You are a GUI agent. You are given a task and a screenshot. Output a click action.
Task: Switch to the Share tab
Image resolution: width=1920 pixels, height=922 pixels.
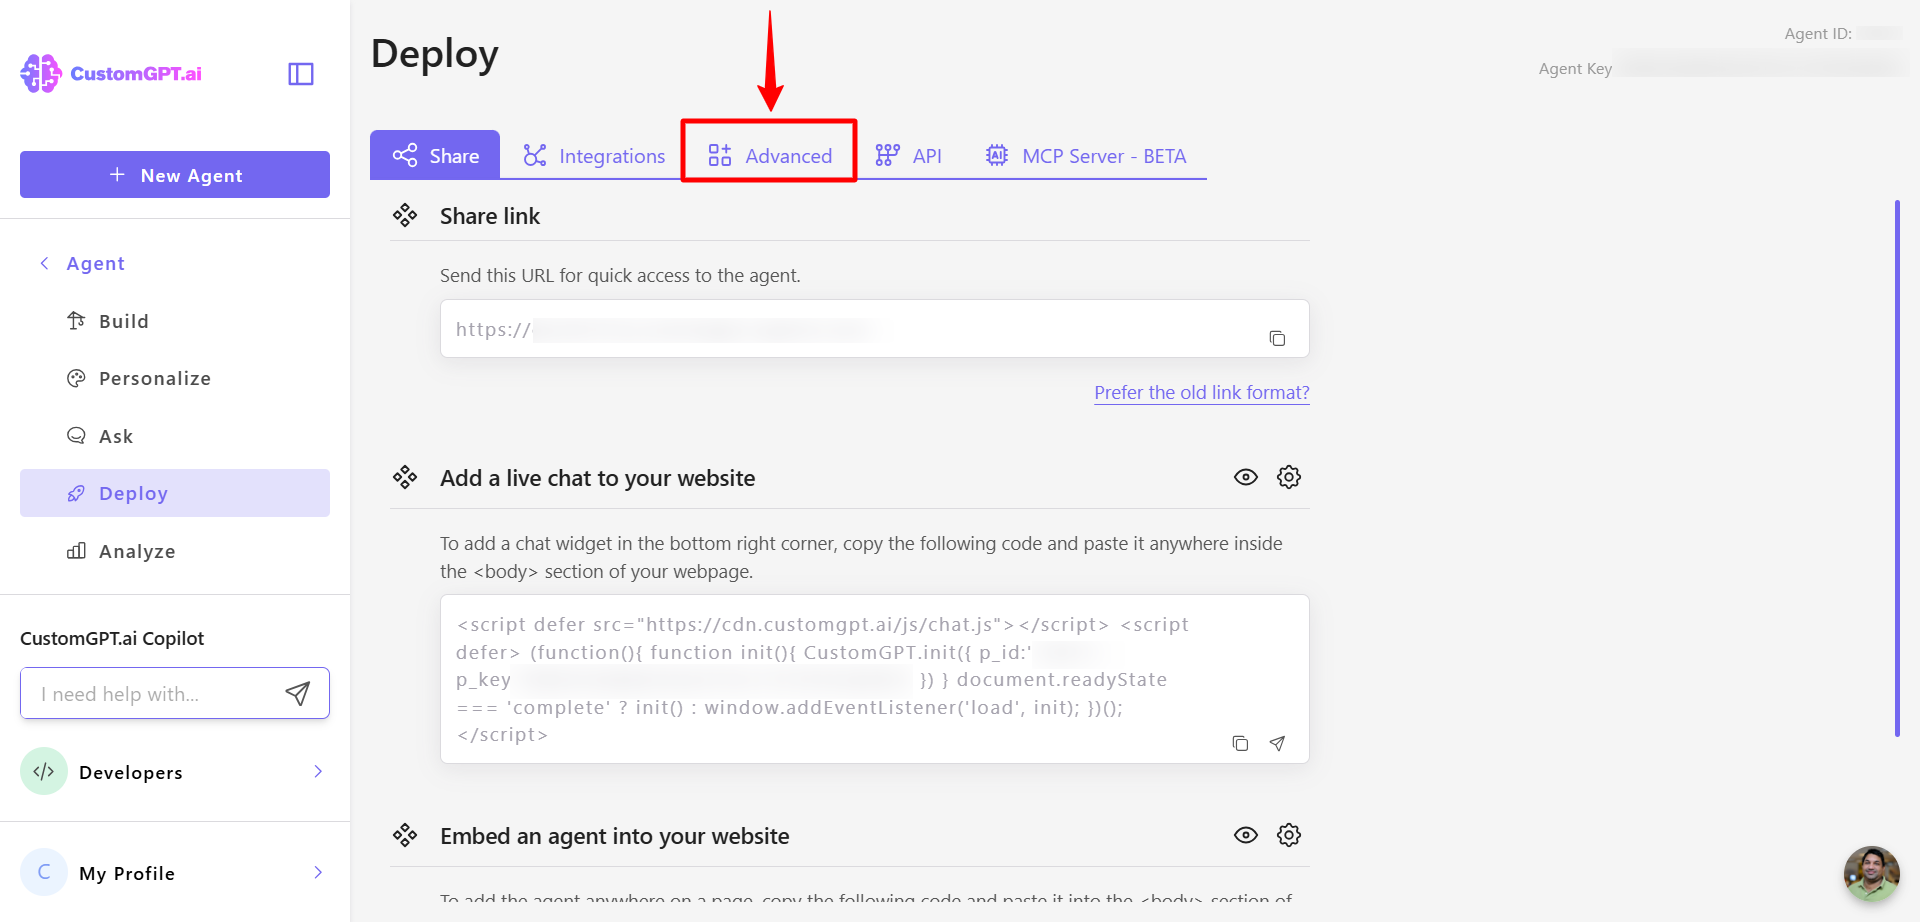tap(435, 155)
